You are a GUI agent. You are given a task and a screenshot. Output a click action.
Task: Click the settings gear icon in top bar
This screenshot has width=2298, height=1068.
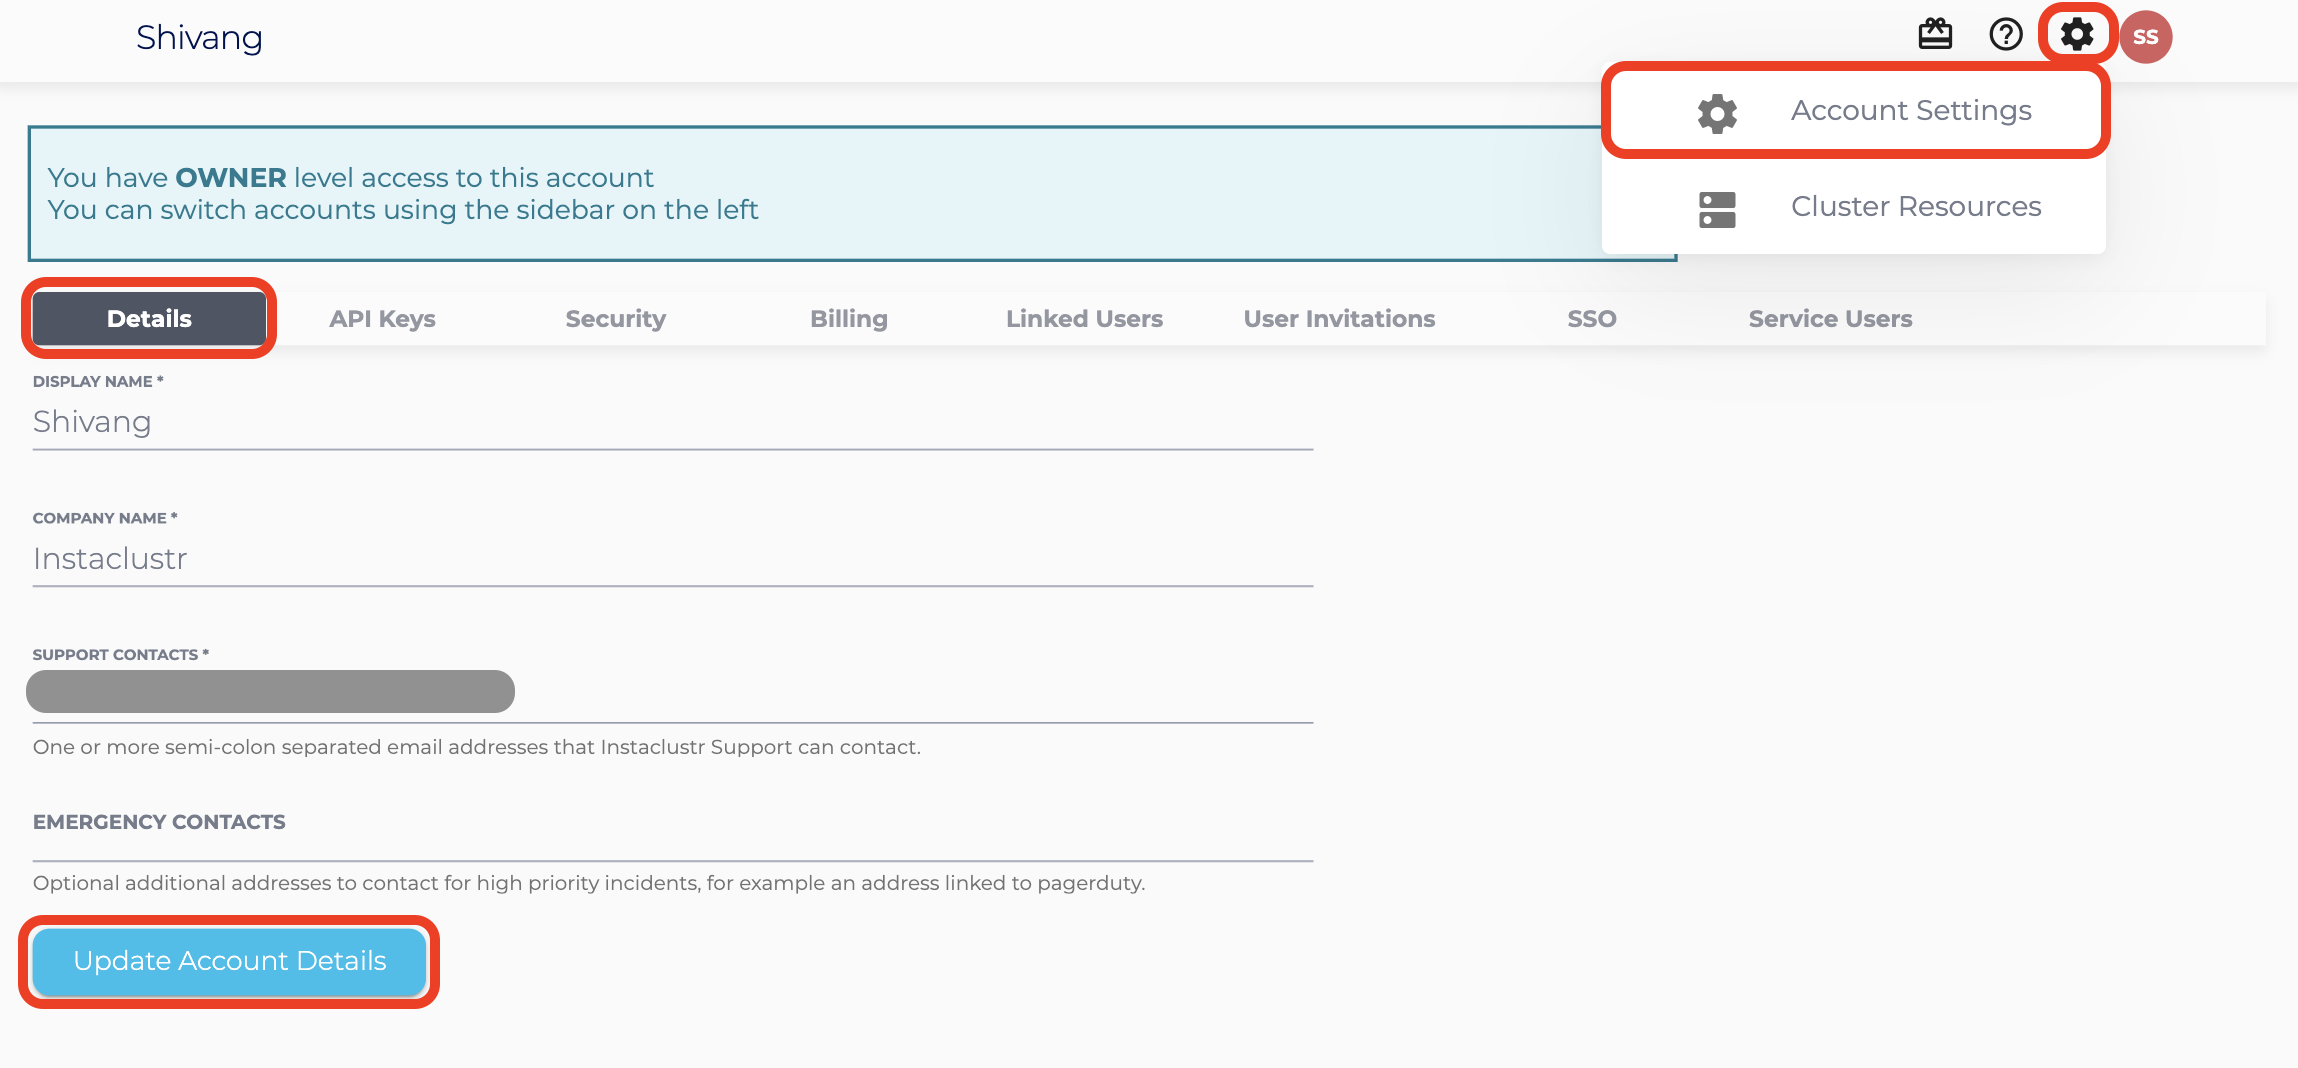pyautogui.click(x=2076, y=34)
